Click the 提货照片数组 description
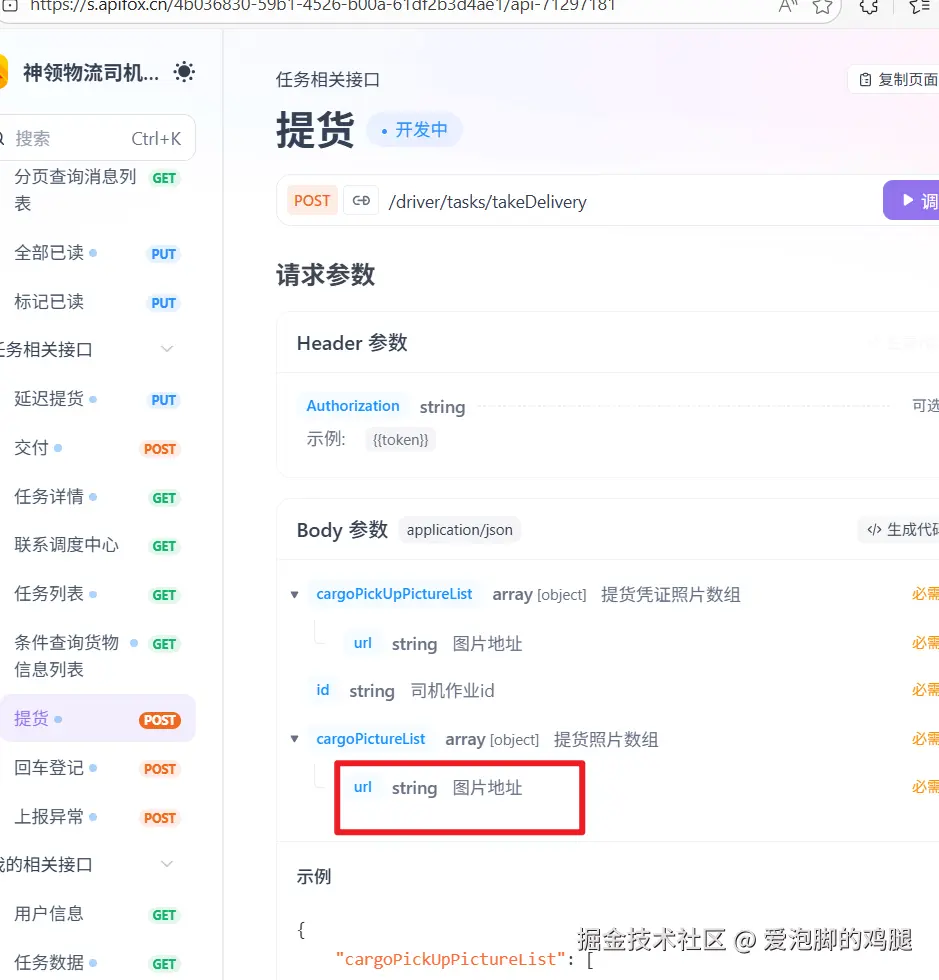This screenshot has width=939, height=980. [x=606, y=739]
